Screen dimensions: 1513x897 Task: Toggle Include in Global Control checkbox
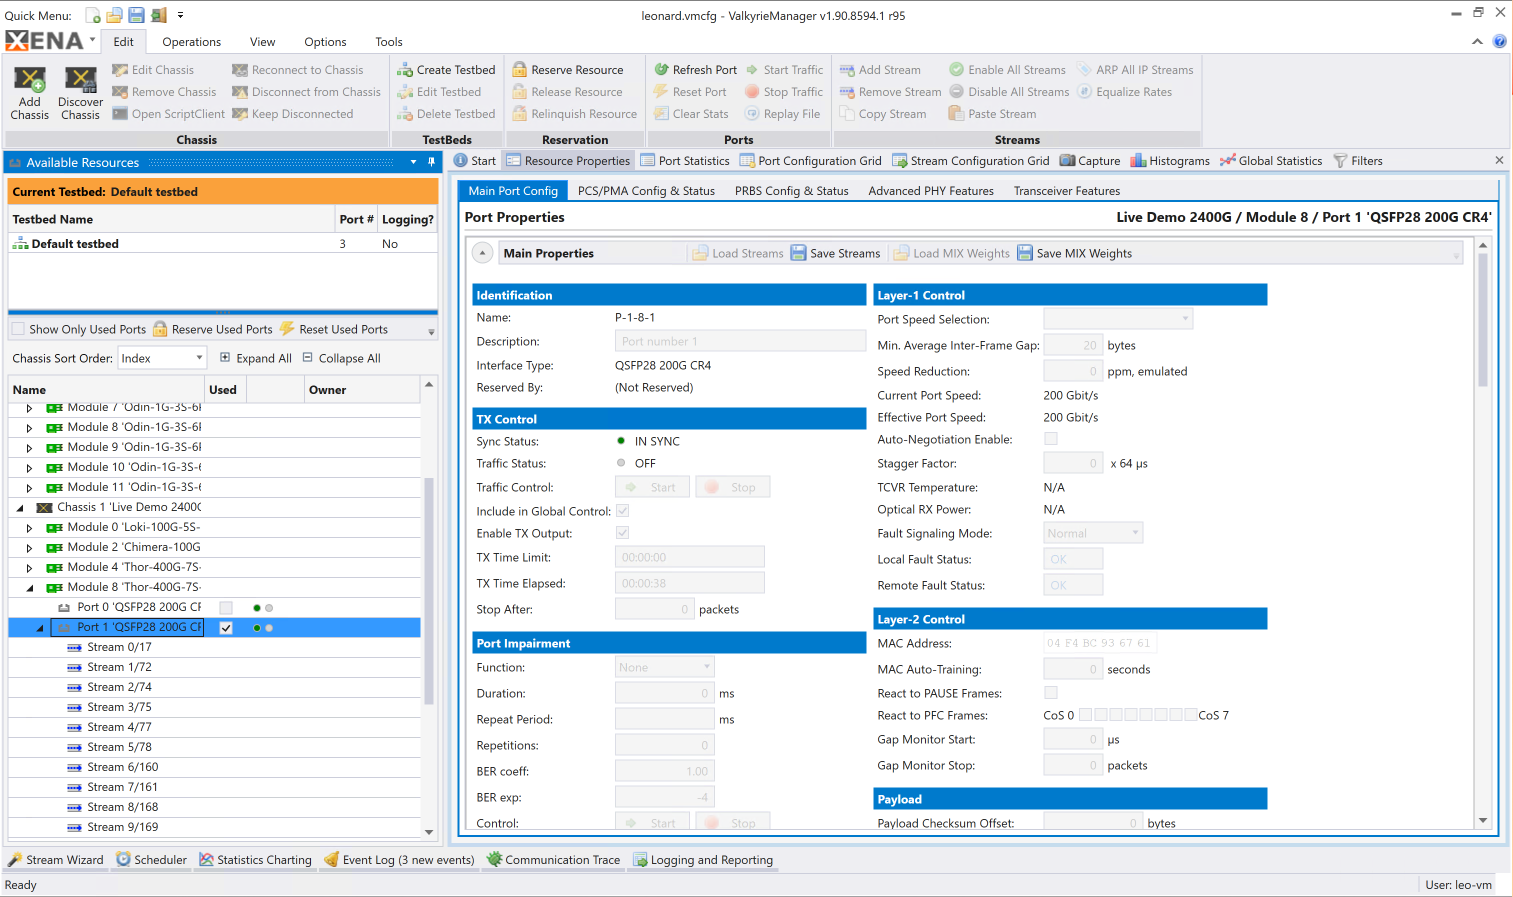622,511
